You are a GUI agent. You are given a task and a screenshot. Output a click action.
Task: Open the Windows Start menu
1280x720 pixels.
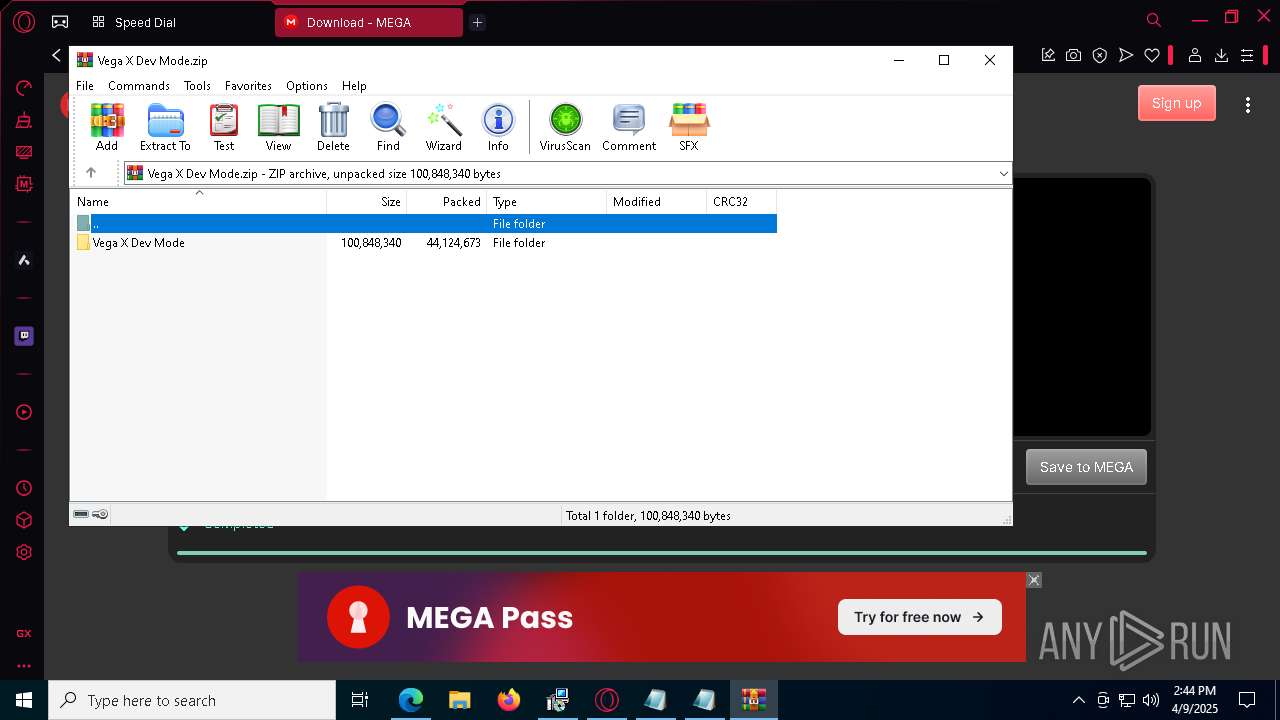coord(24,700)
